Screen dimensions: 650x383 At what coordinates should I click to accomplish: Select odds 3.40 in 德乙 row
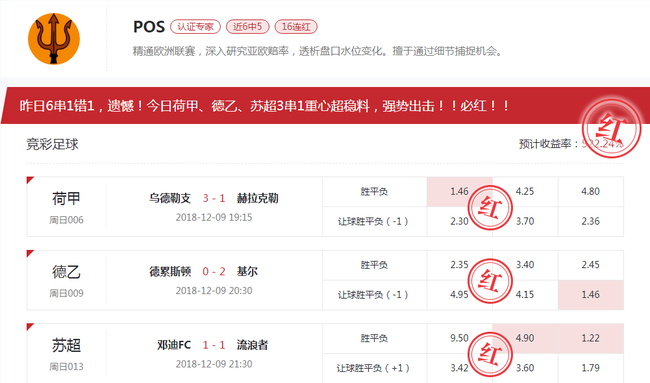pyautogui.click(x=525, y=265)
